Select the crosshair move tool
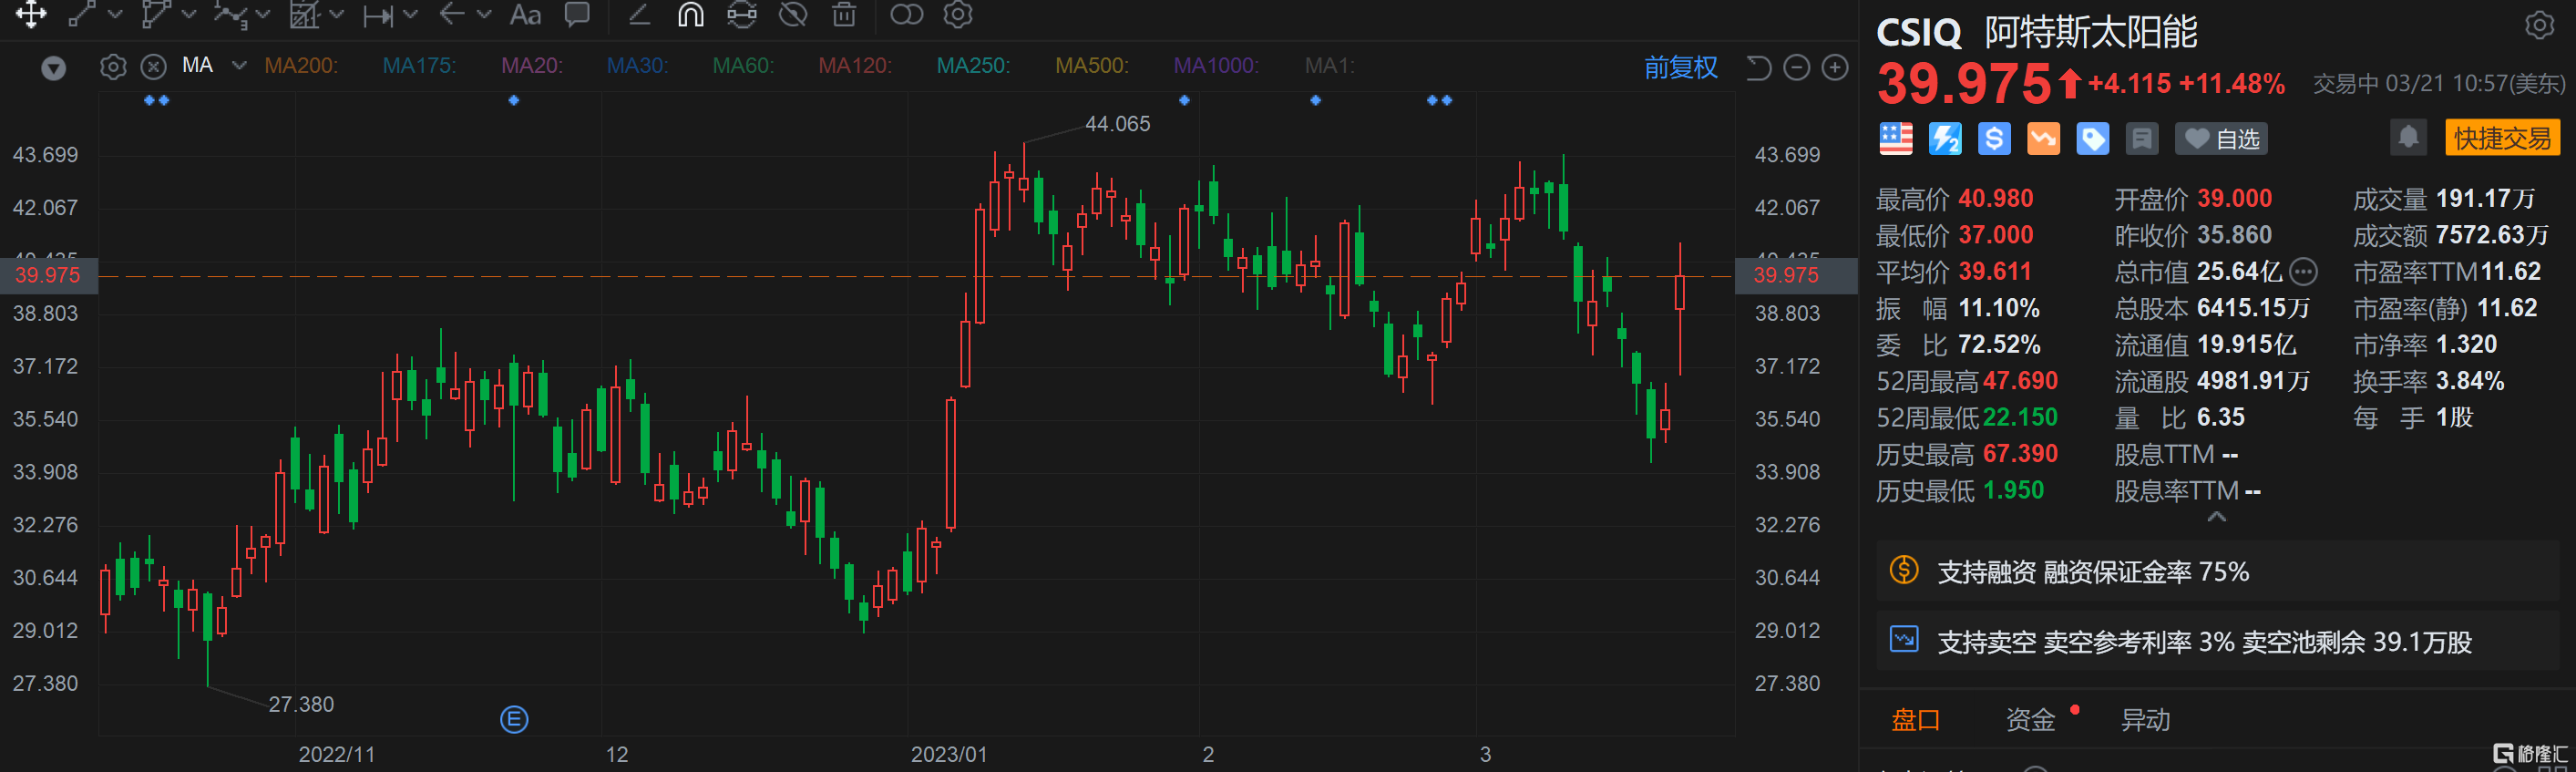Image resolution: width=2576 pixels, height=772 pixels. (31, 14)
